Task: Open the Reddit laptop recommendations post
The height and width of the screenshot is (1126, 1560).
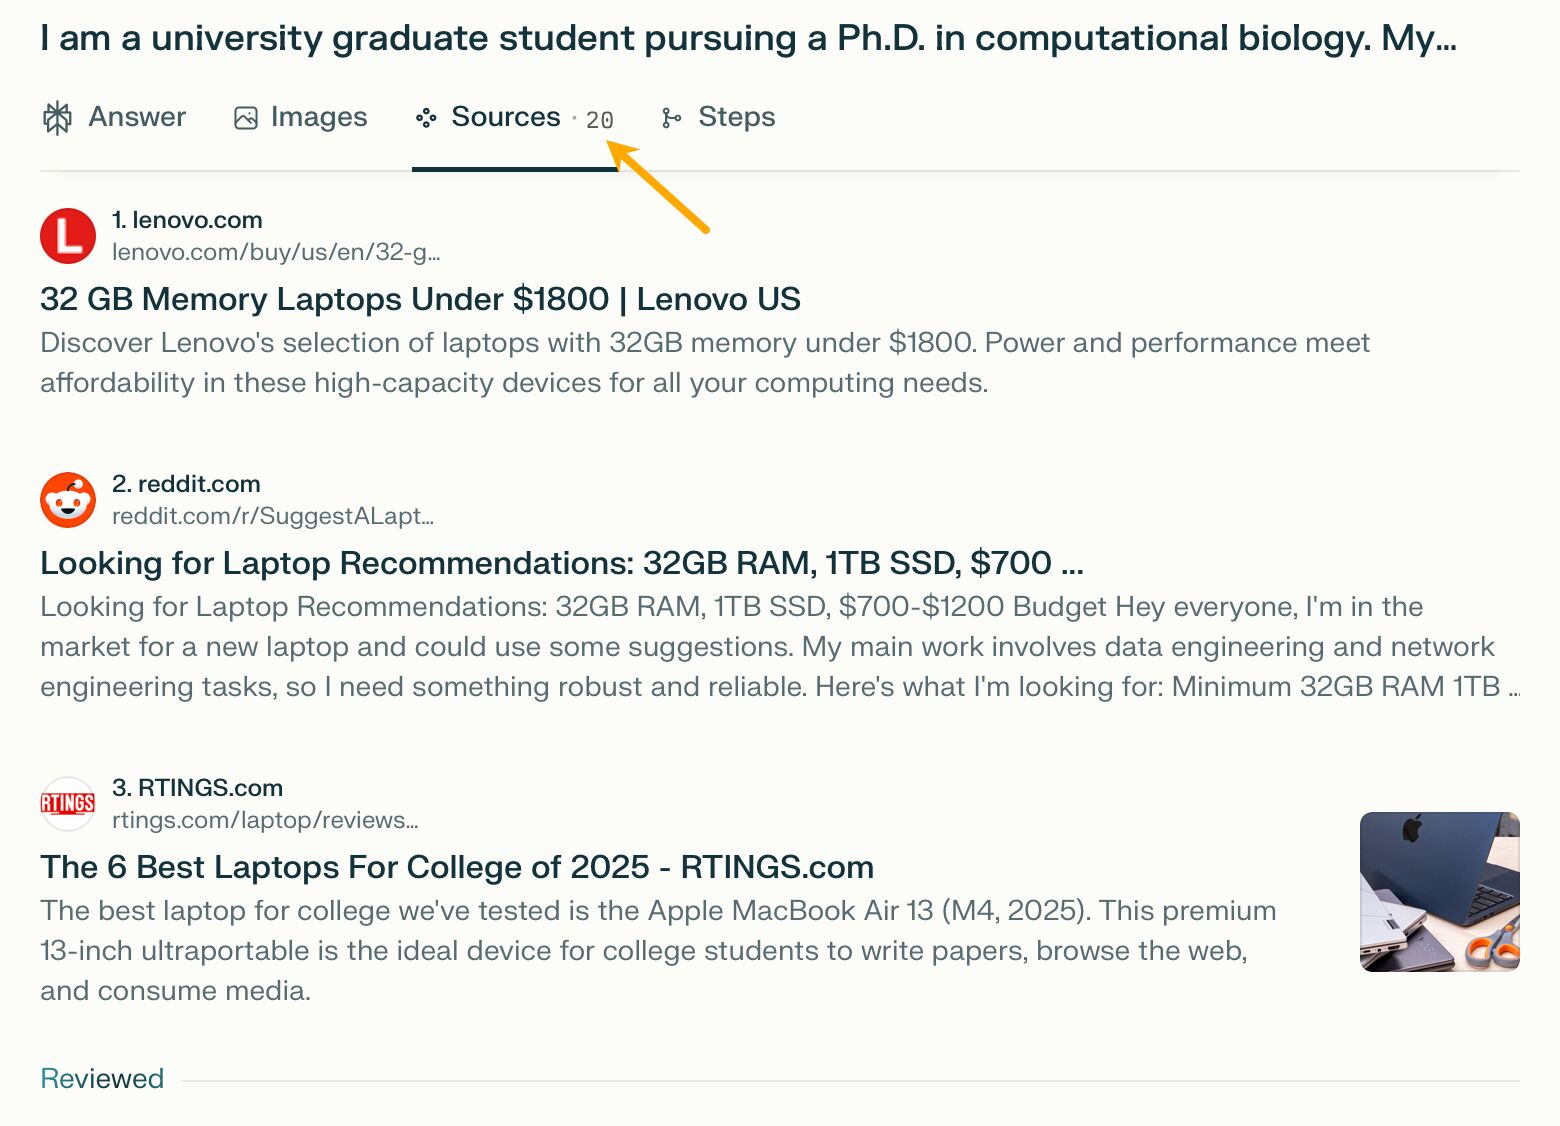Action: click(562, 563)
